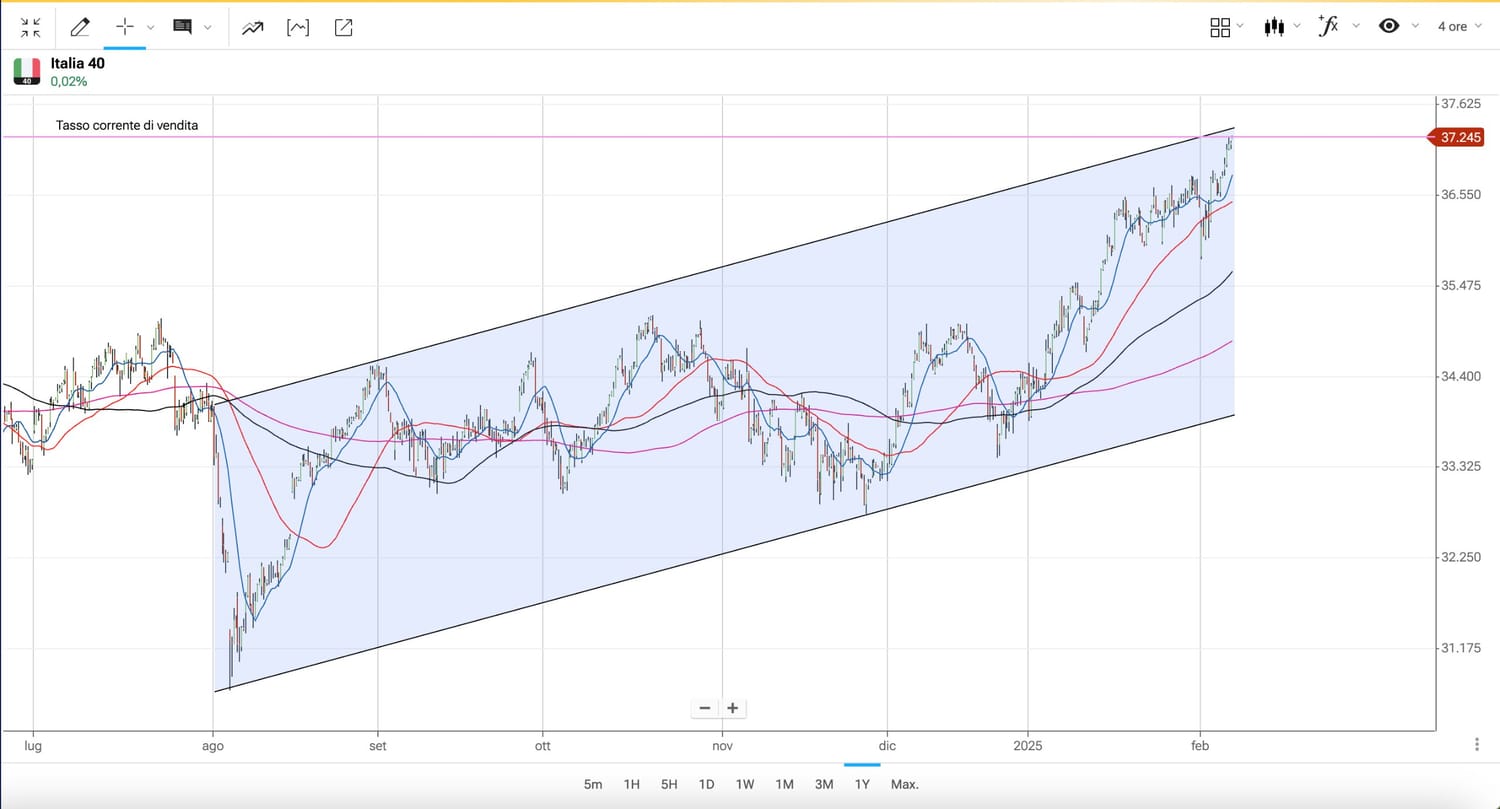This screenshot has height=809, width=1500.
Task: Toggle the eye visibility icon
Action: 1389,26
